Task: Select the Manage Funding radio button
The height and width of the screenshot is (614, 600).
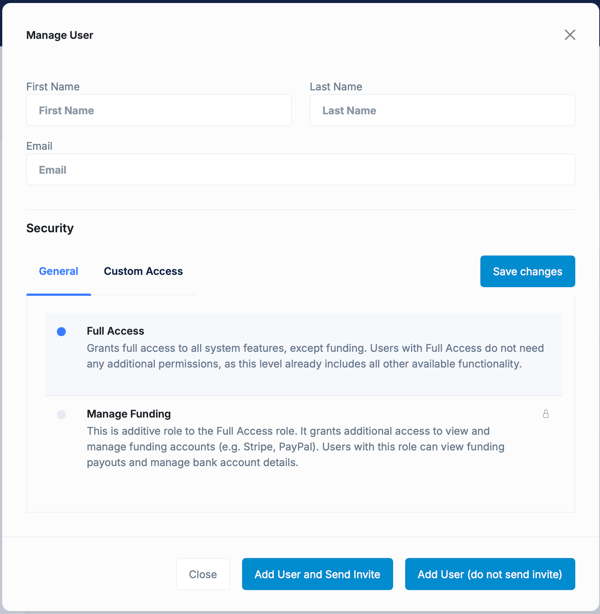Action: click(x=62, y=414)
